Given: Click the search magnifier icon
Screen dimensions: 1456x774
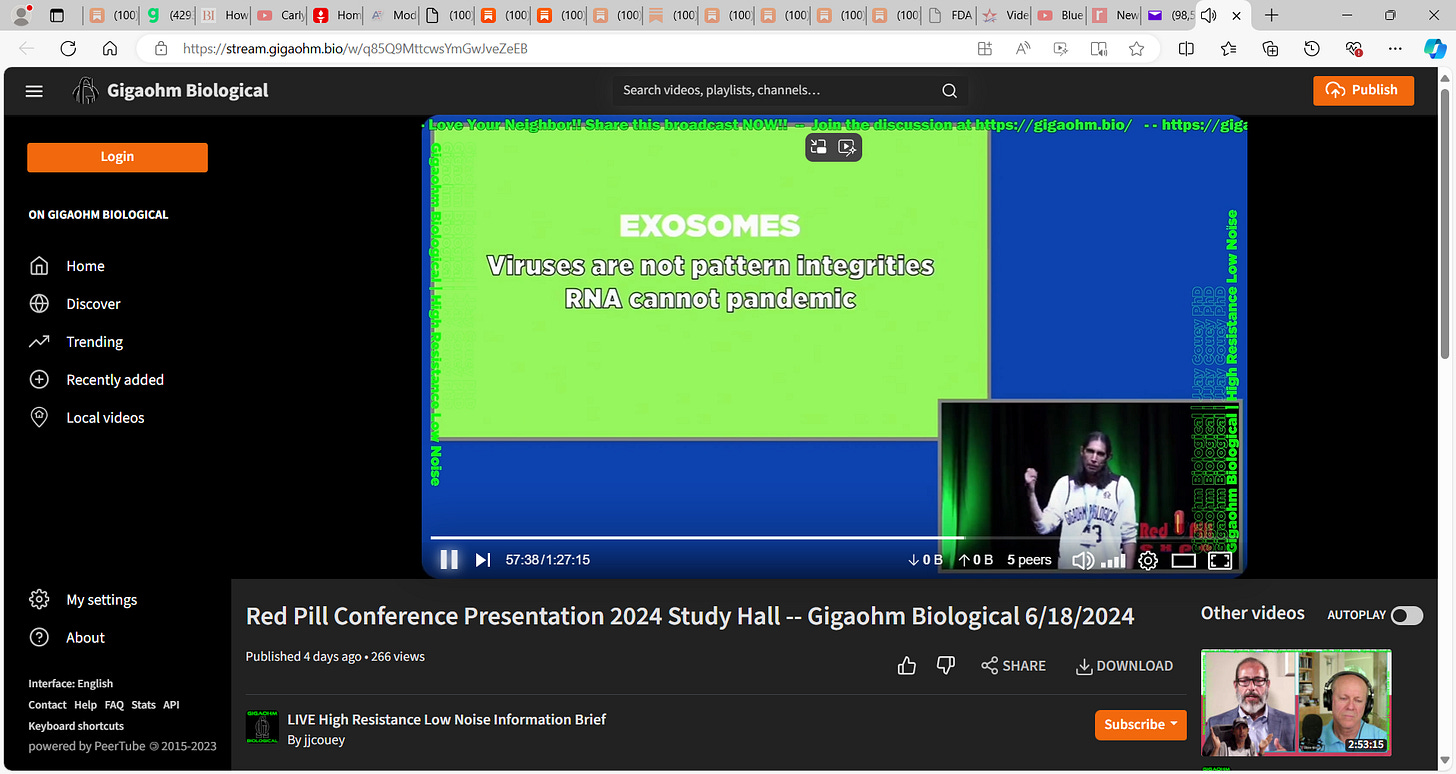Looking at the screenshot, I should pyautogui.click(x=949, y=90).
